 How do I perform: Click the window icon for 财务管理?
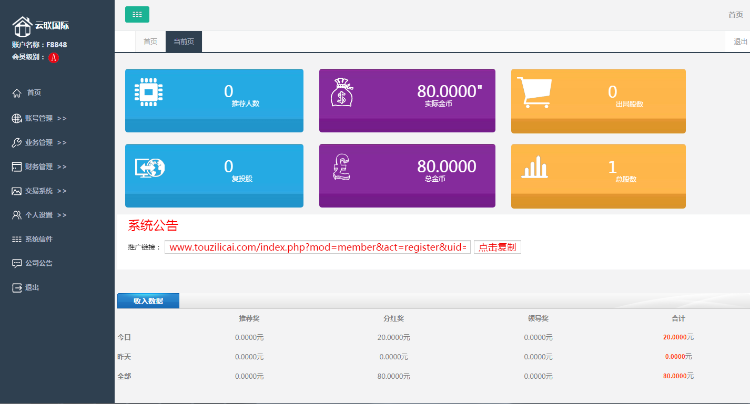pos(17,166)
